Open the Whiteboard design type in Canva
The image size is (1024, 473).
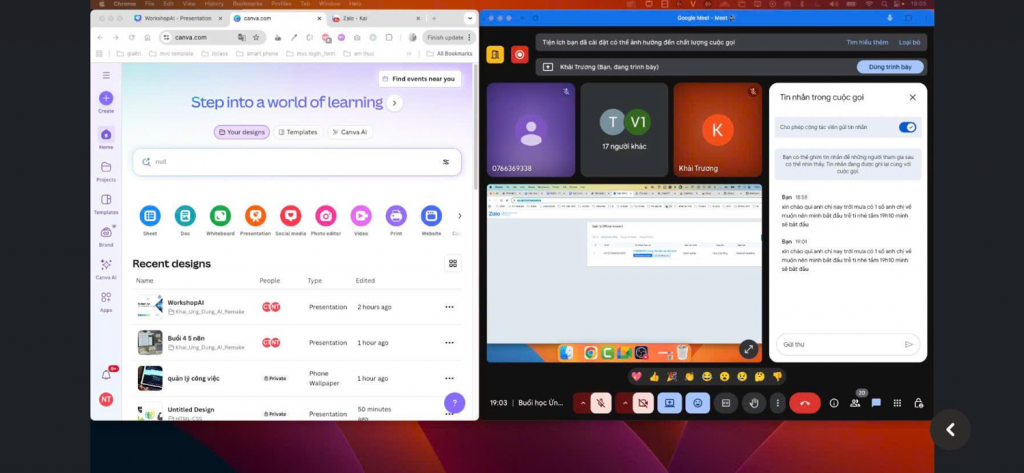(220, 216)
